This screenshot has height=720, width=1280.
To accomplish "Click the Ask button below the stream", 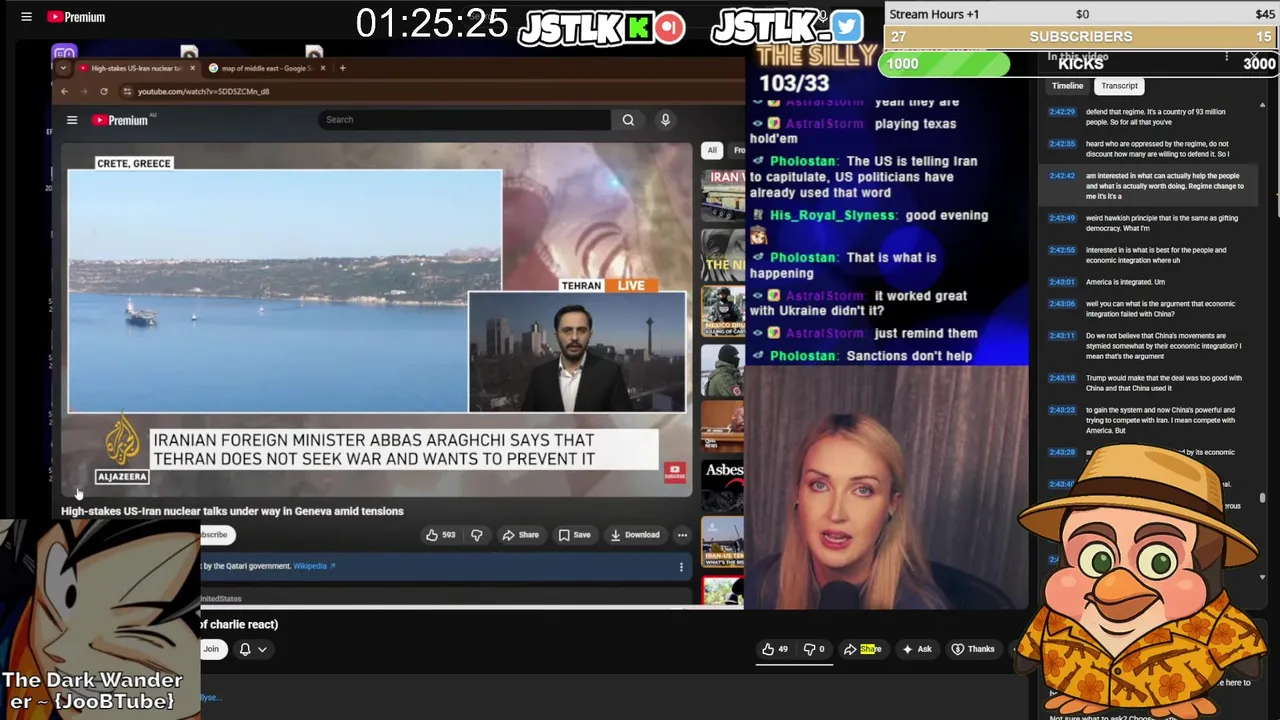I will pos(917,649).
